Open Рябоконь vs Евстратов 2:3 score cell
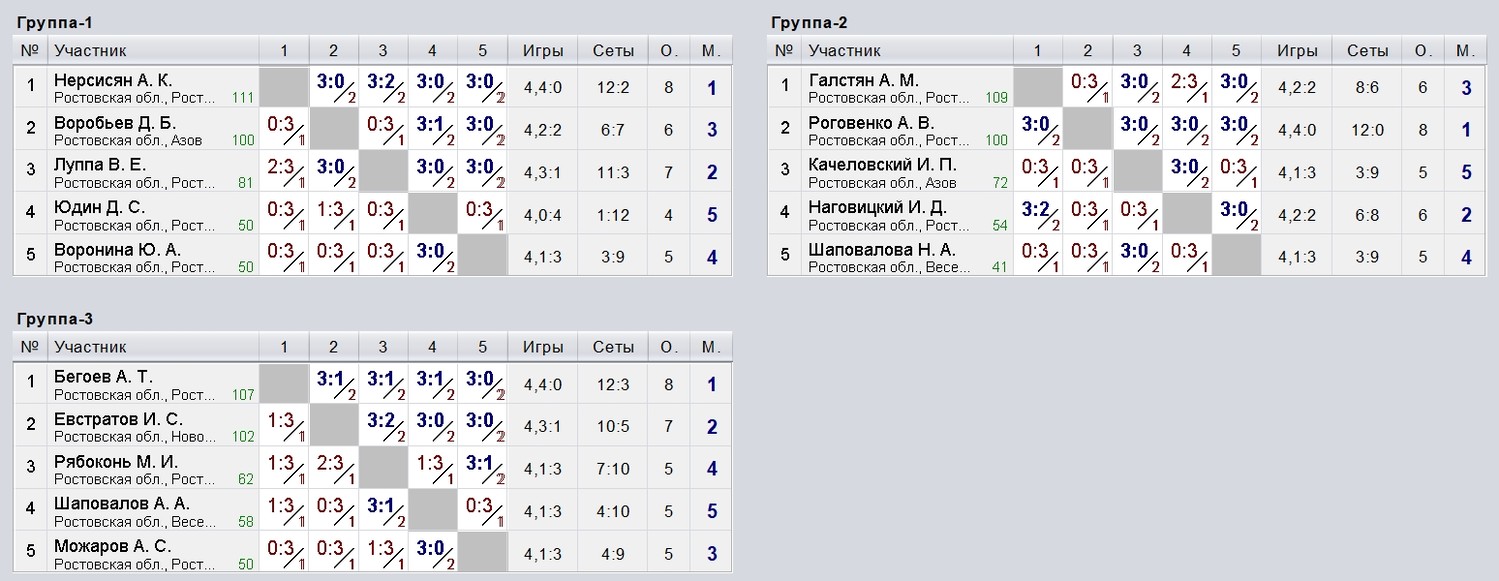 [x=334, y=467]
